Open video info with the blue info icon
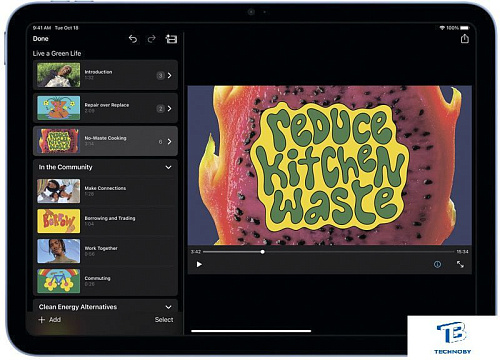 click(437, 264)
